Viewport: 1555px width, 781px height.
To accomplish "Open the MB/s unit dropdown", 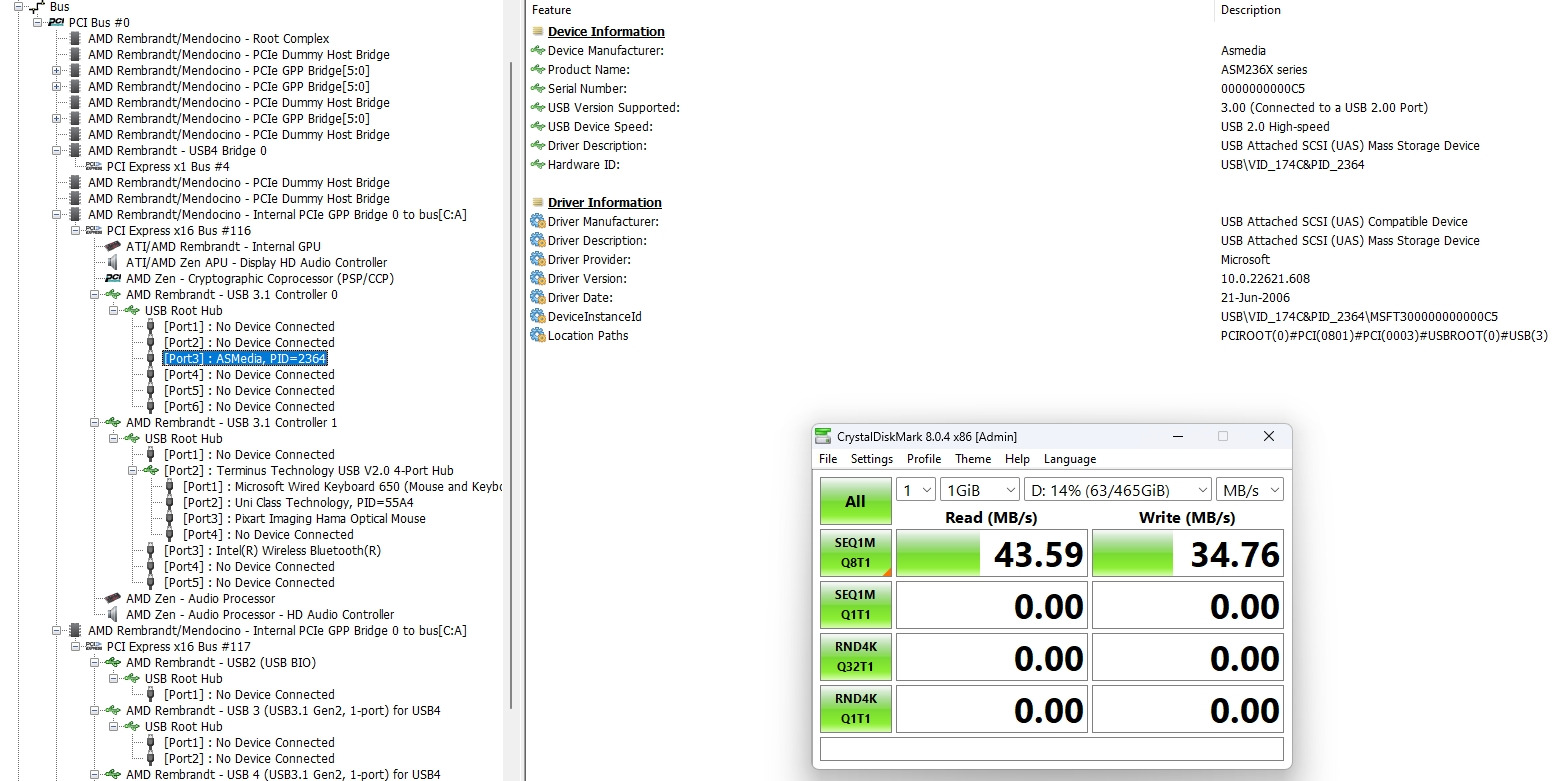I will point(1250,490).
